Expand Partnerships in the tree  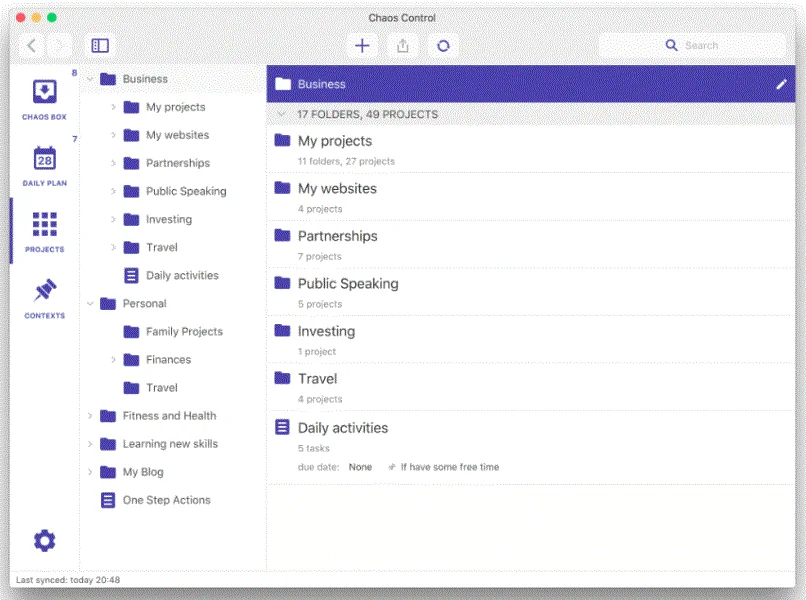tap(114, 163)
